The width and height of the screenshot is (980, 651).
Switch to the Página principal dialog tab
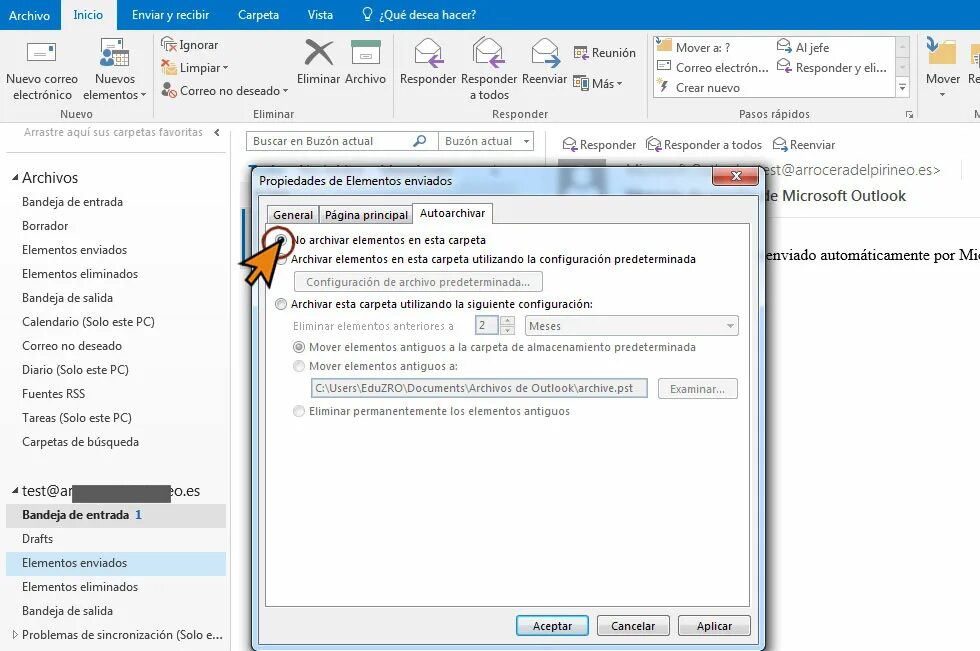point(366,215)
